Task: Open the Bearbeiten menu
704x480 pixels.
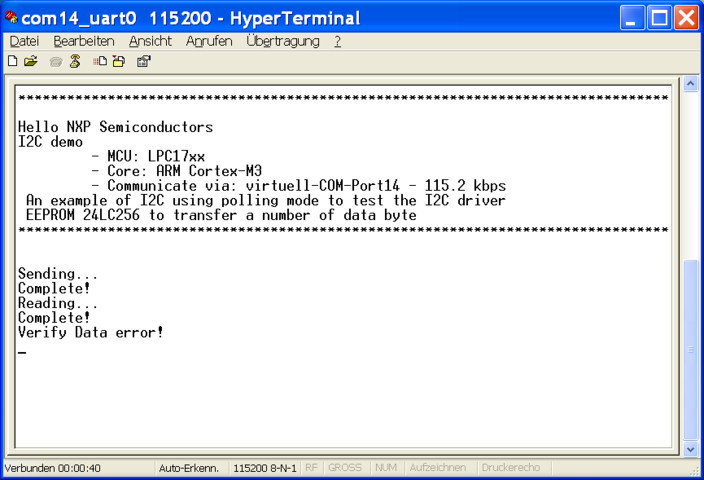Action: click(x=84, y=41)
